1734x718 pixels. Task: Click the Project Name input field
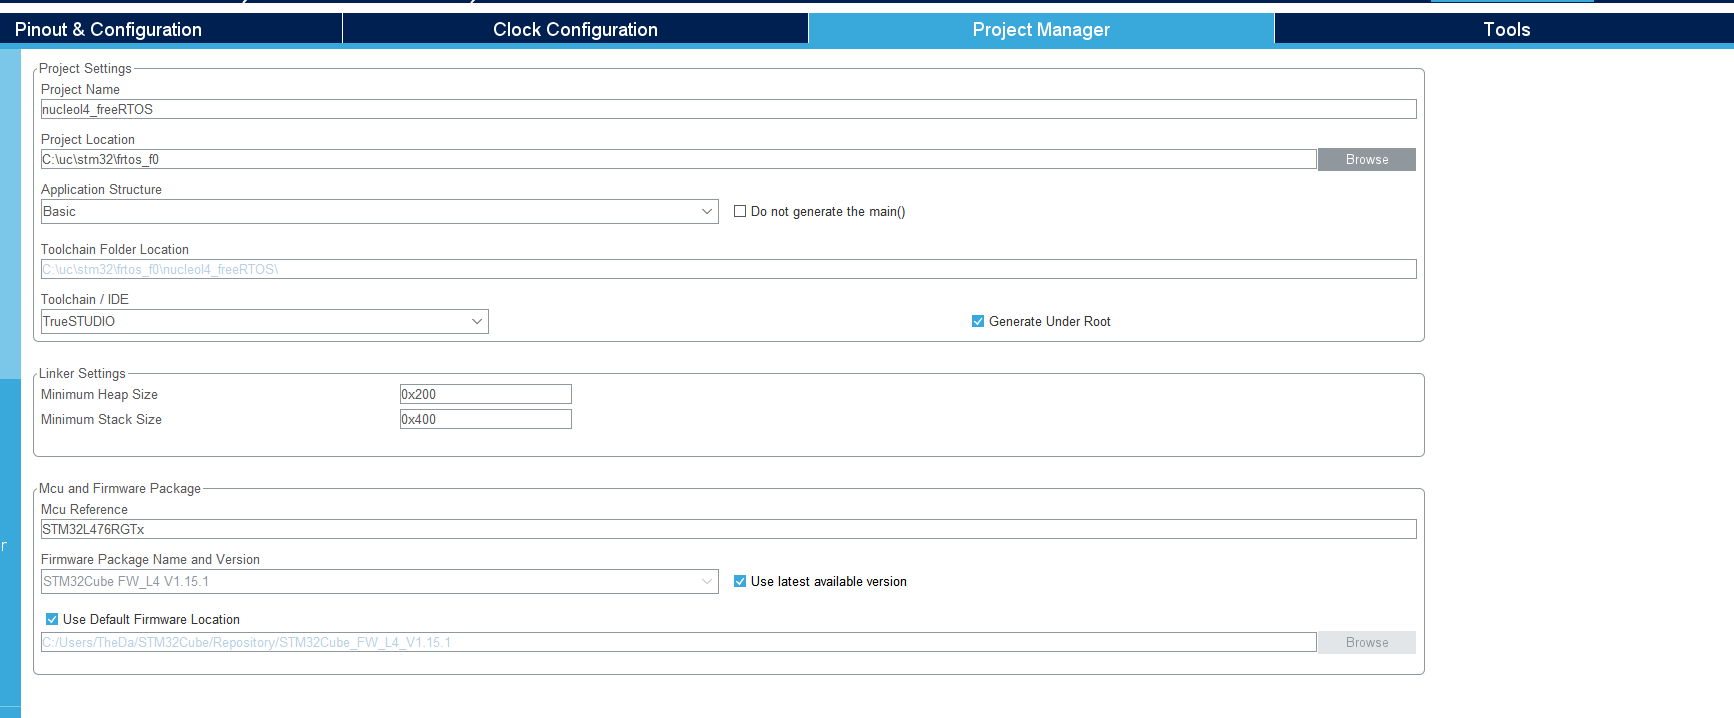click(728, 109)
